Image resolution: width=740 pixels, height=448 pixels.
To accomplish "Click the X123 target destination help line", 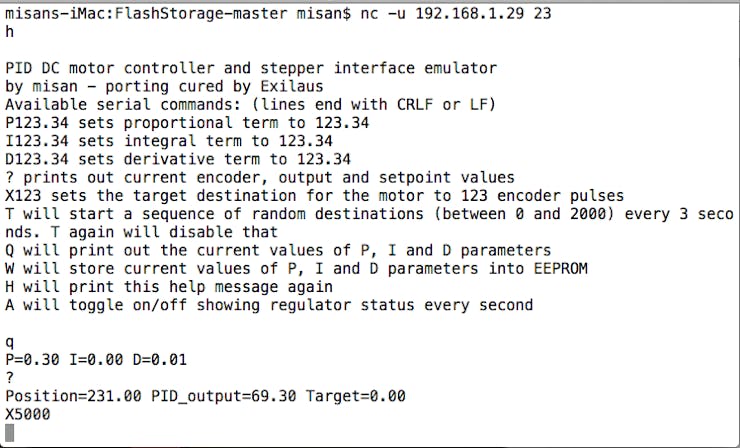I will click(314, 195).
